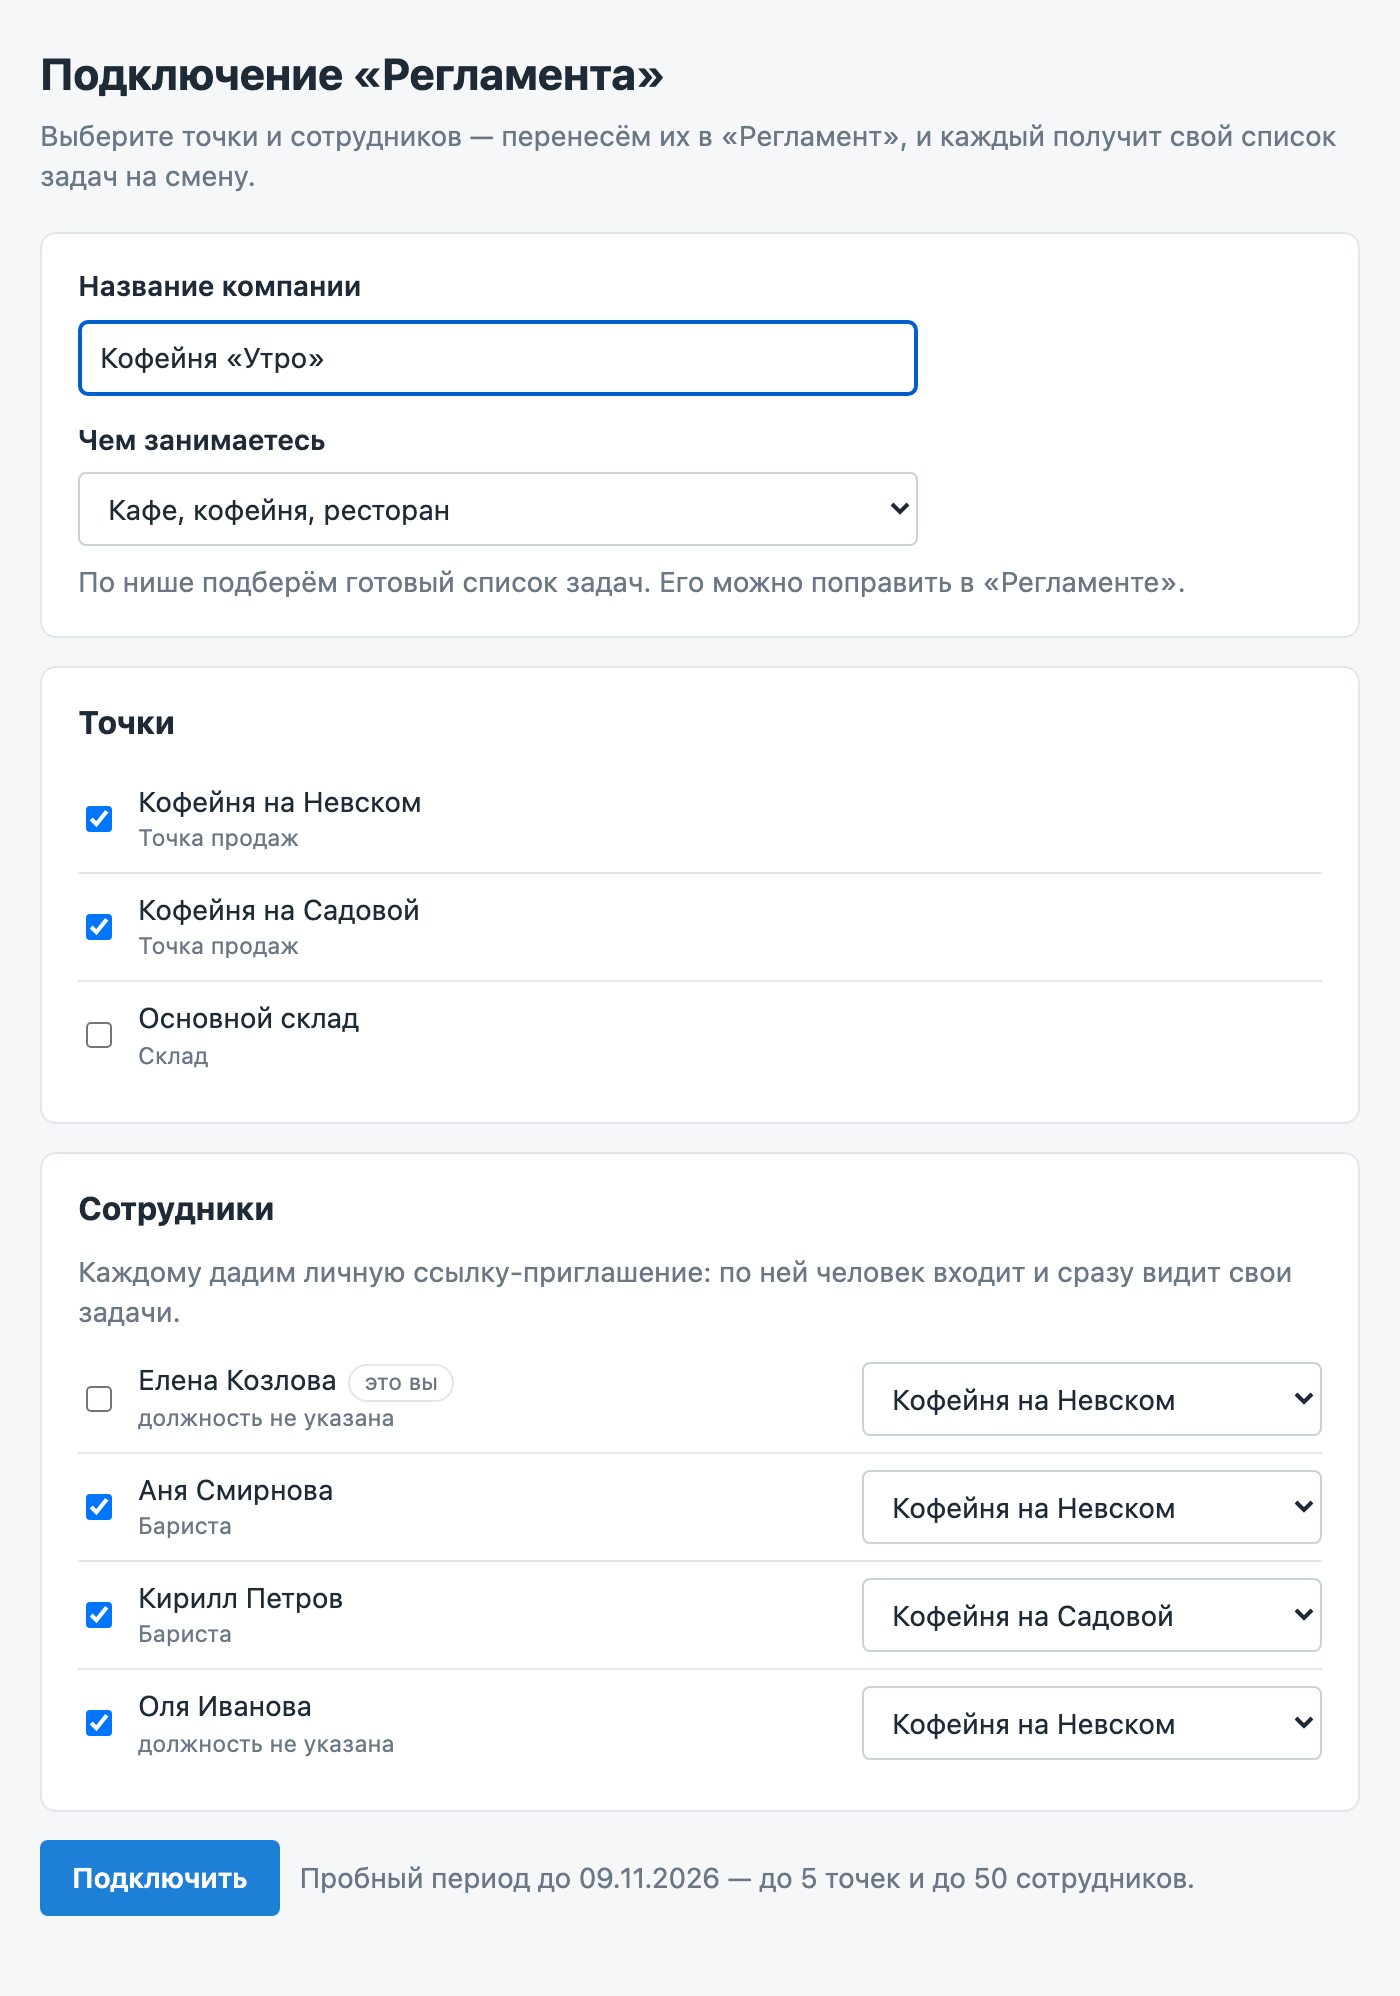Viewport: 1400px width, 1996px height.
Task: Open location dropdown for Аня Смирнова
Action: click(1092, 1507)
